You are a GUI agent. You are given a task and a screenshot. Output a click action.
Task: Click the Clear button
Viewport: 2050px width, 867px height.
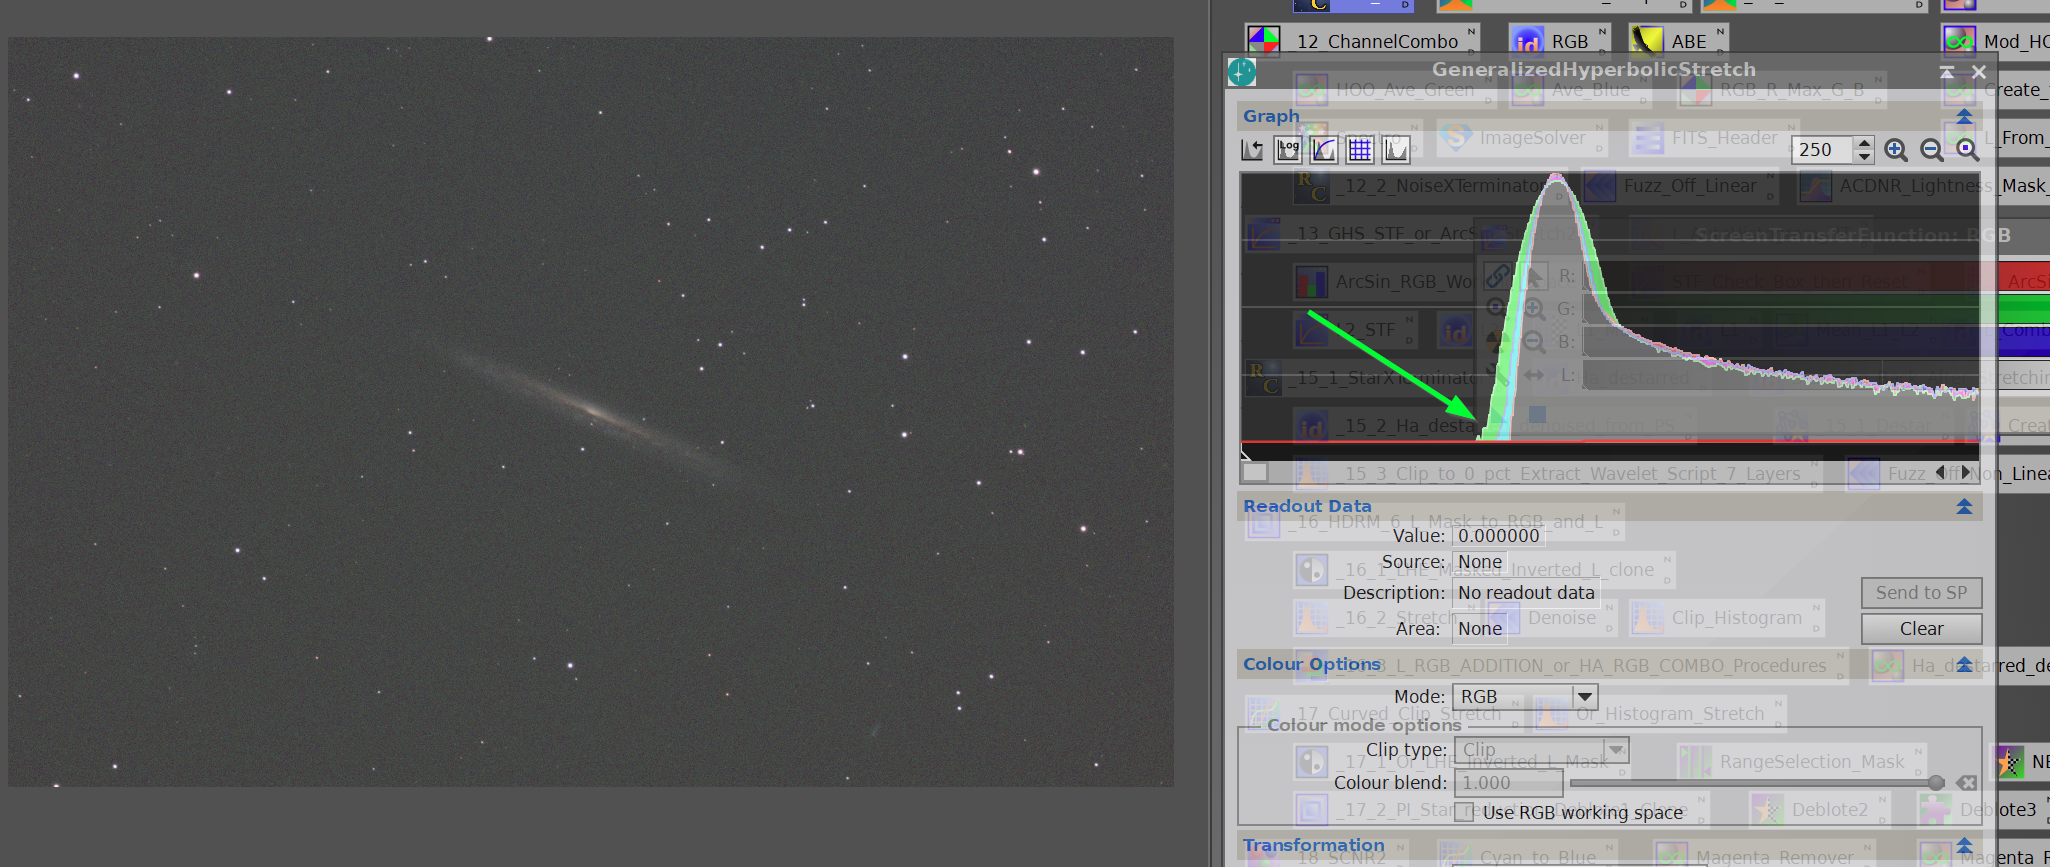pyautogui.click(x=1921, y=629)
